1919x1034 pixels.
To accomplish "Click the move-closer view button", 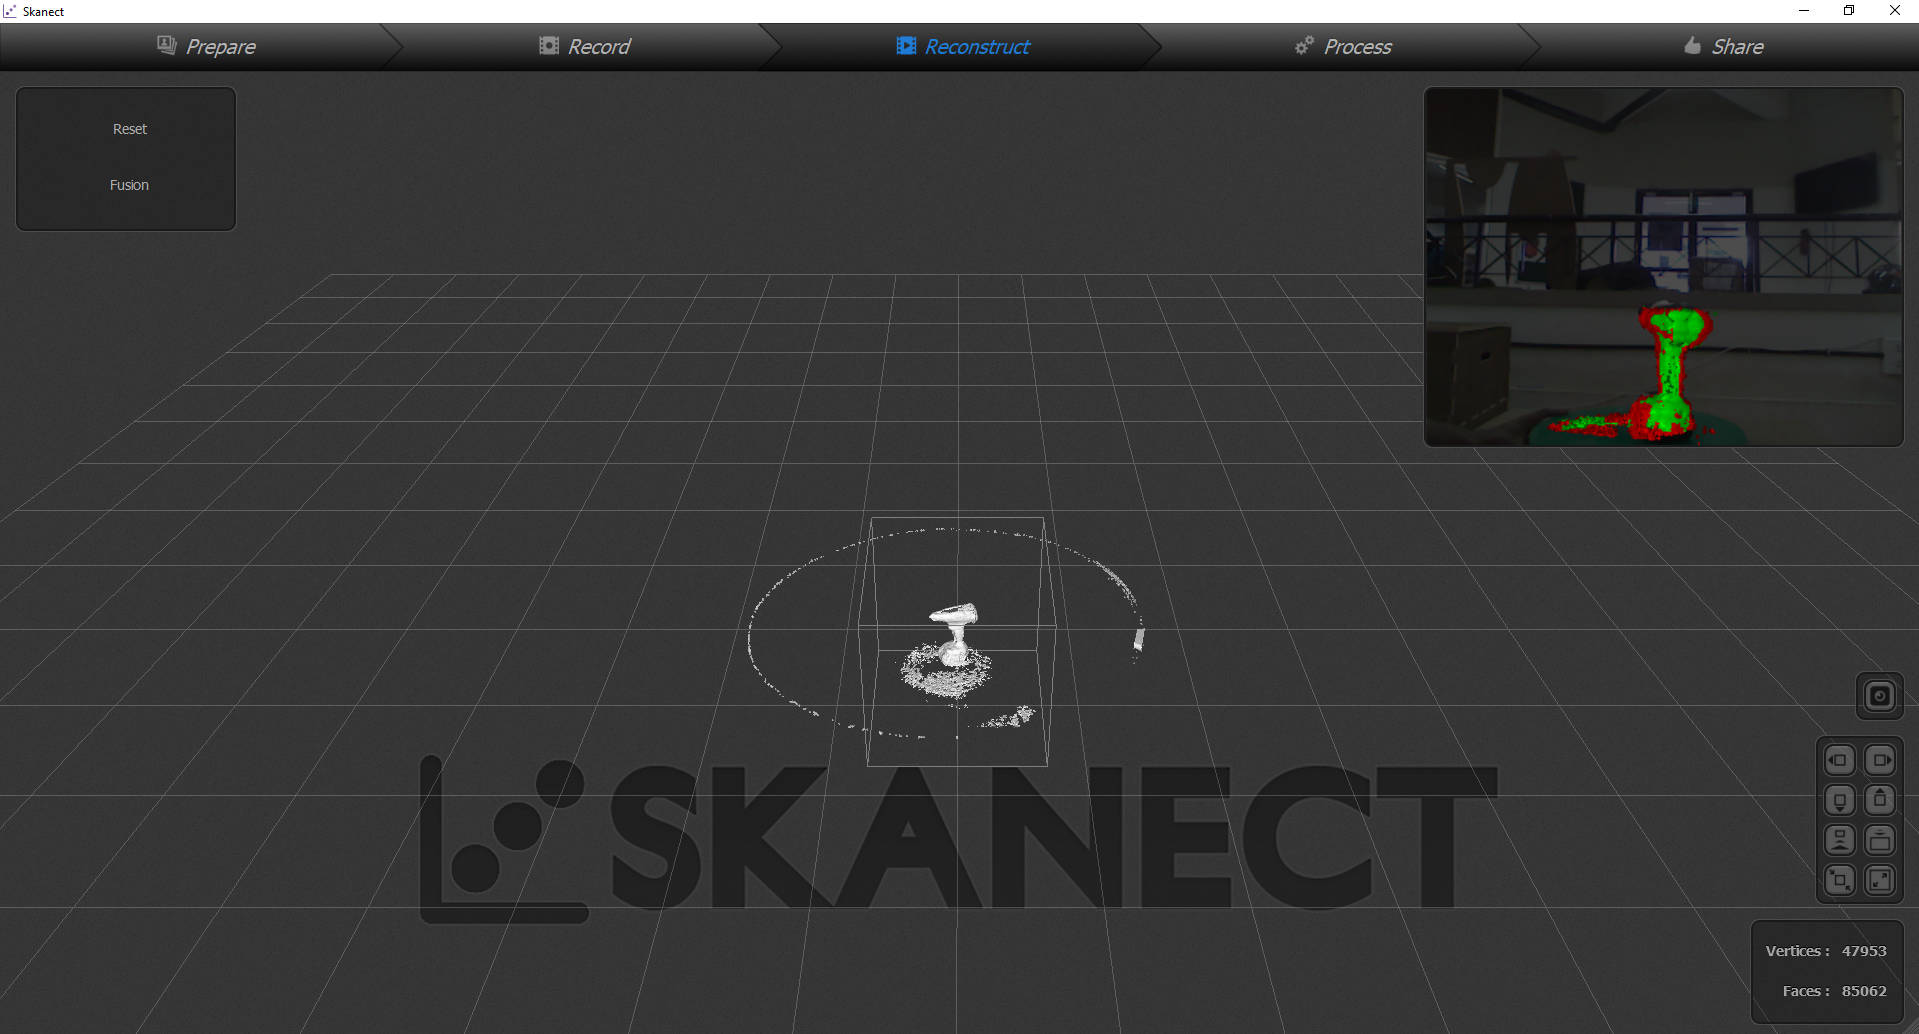I will coord(1880,840).
